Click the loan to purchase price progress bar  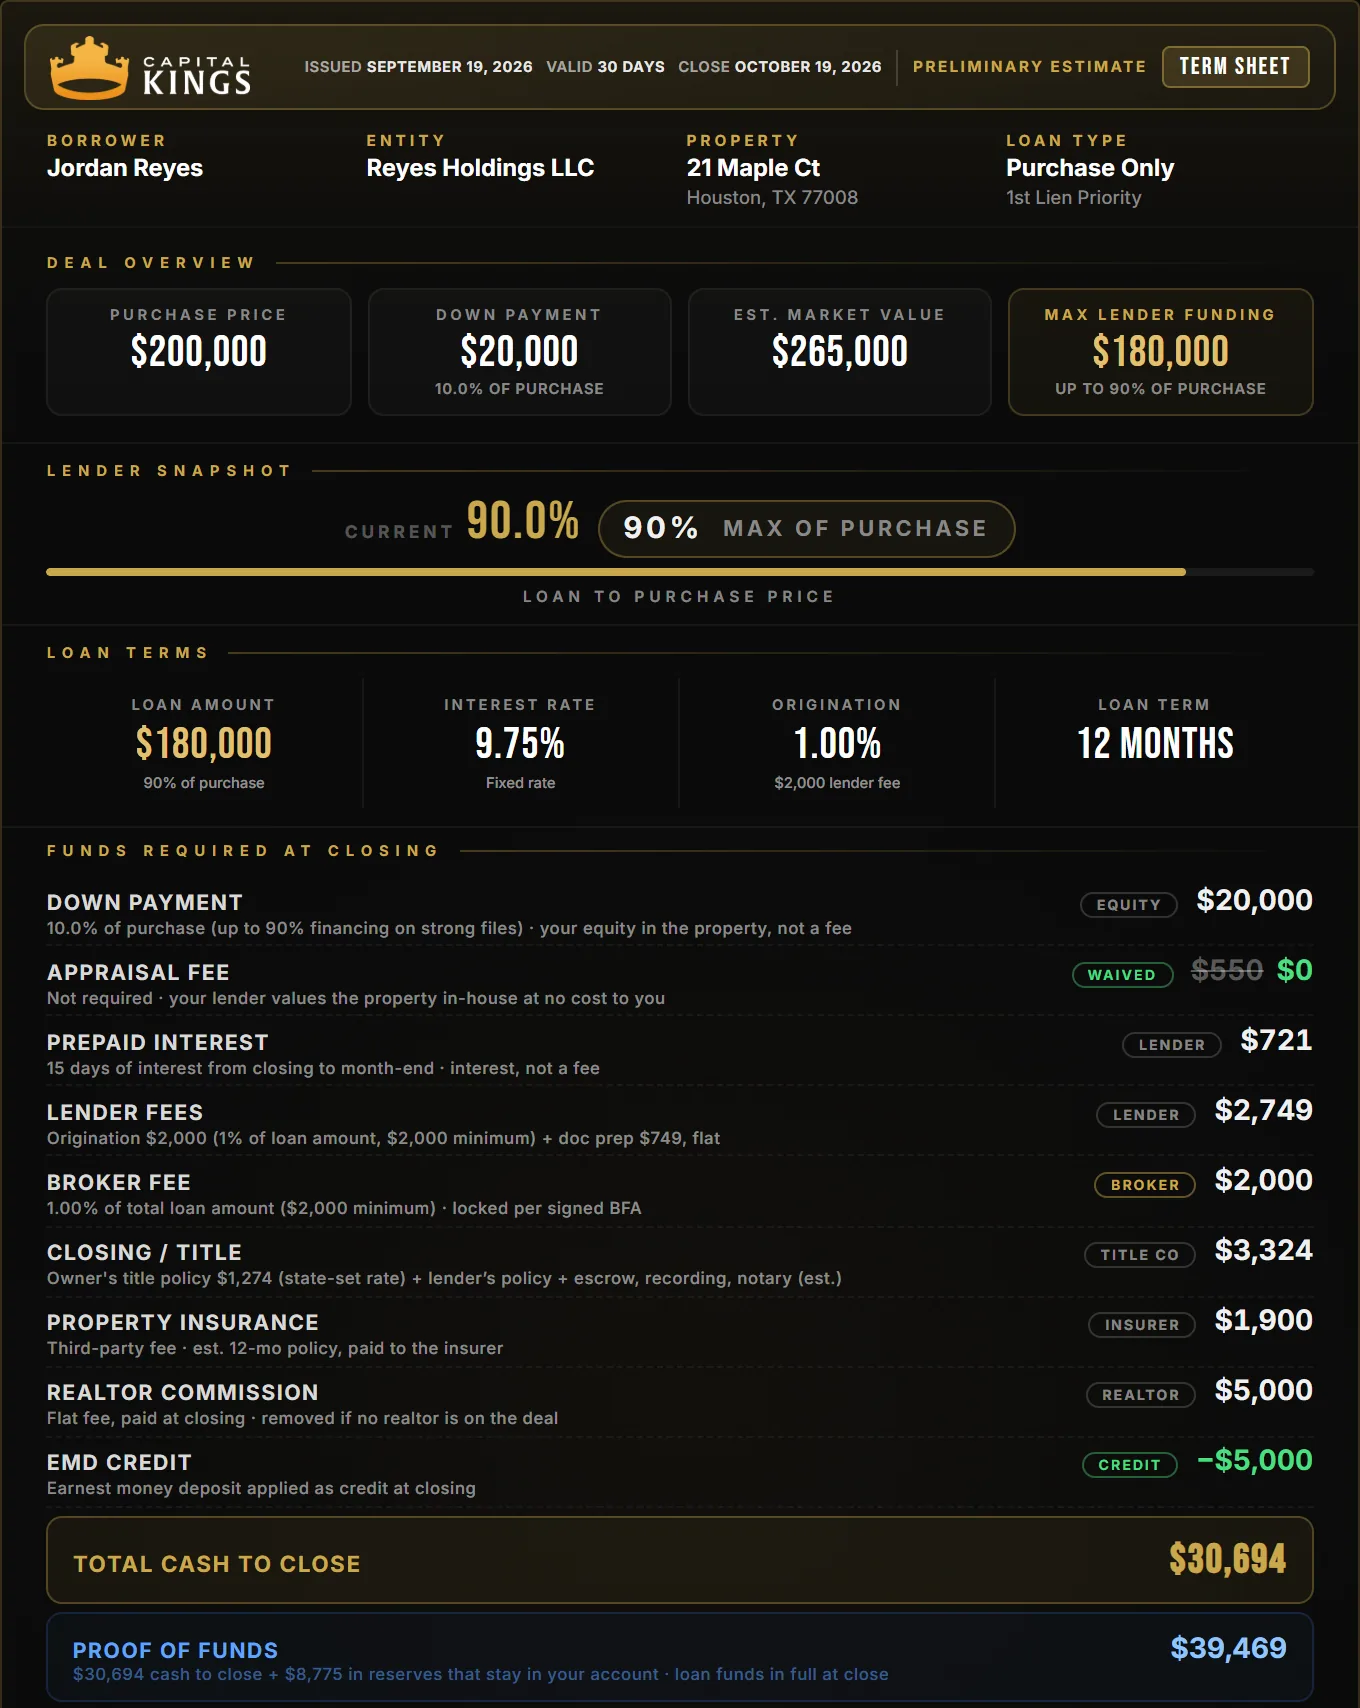pos(680,572)
